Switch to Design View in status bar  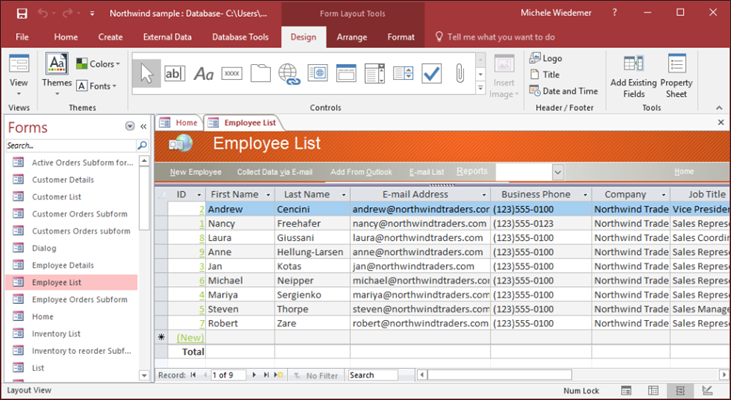[707, 390]
